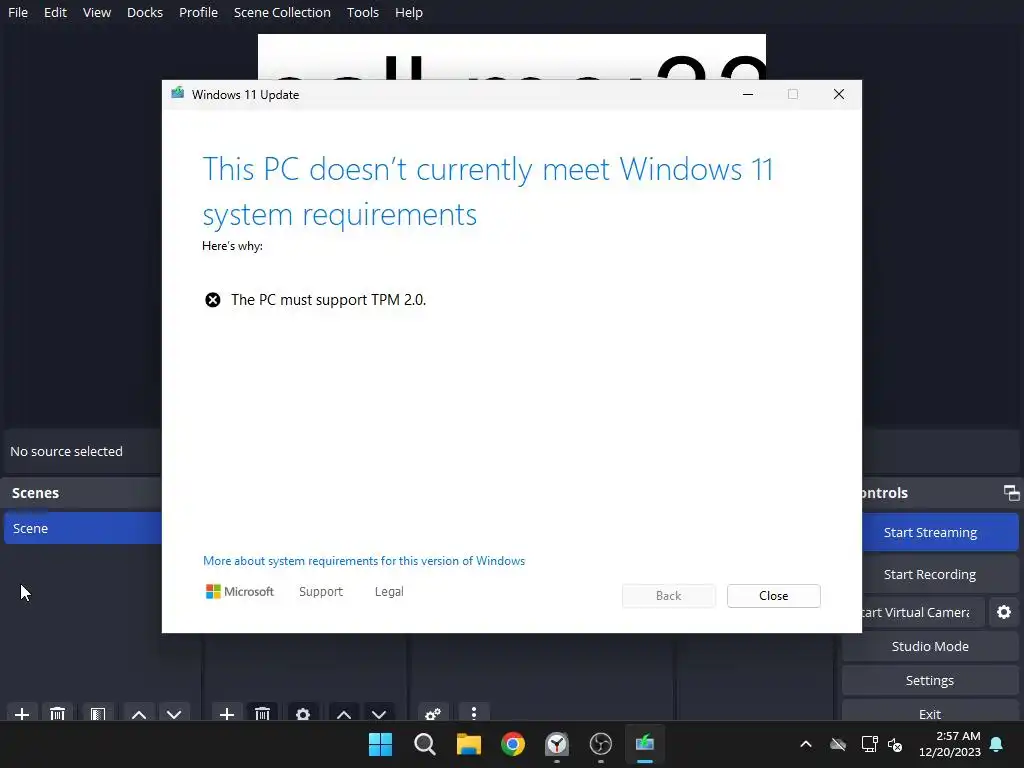
Task: Add a new scene with the plus icon in Scenes toolbar
Action: click(22, 714)
